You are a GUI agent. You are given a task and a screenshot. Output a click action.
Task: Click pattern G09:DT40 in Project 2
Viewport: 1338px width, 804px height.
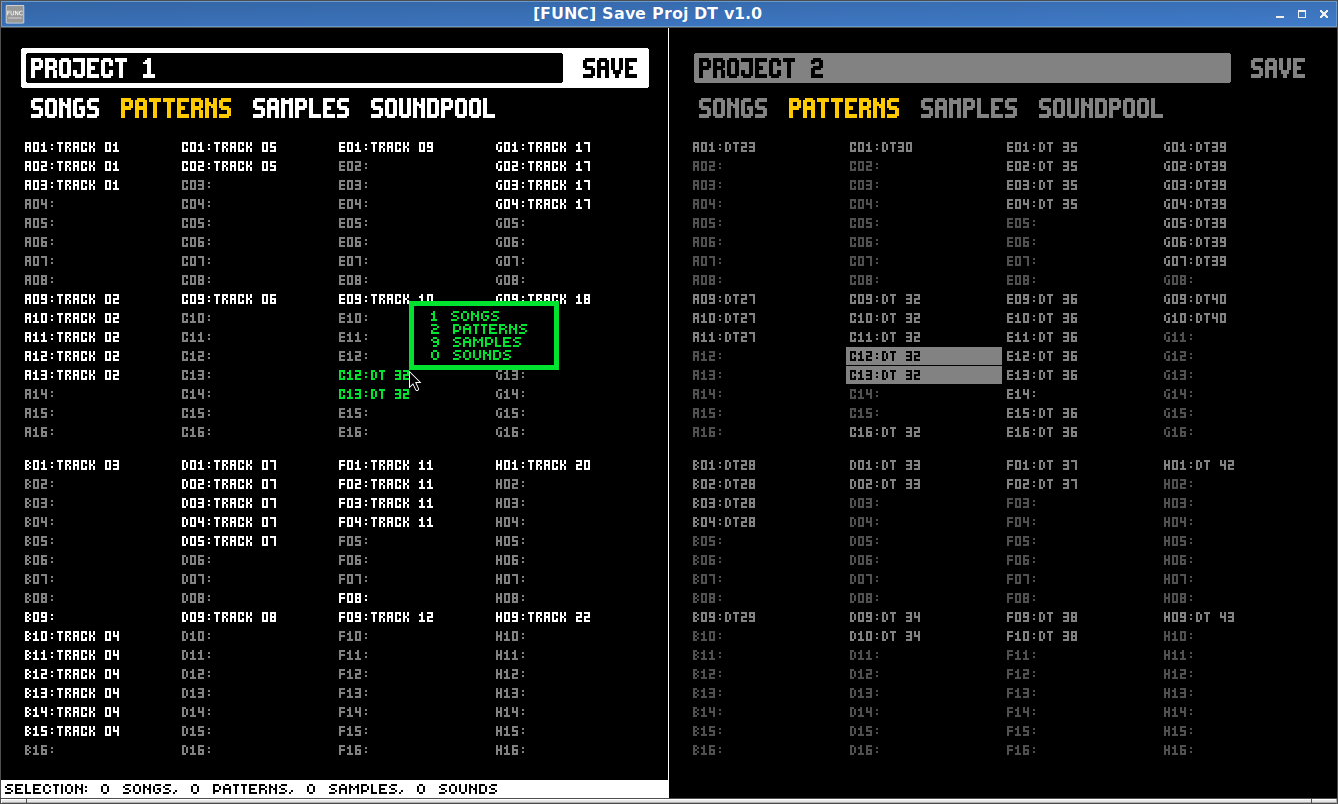point(1194,299)
